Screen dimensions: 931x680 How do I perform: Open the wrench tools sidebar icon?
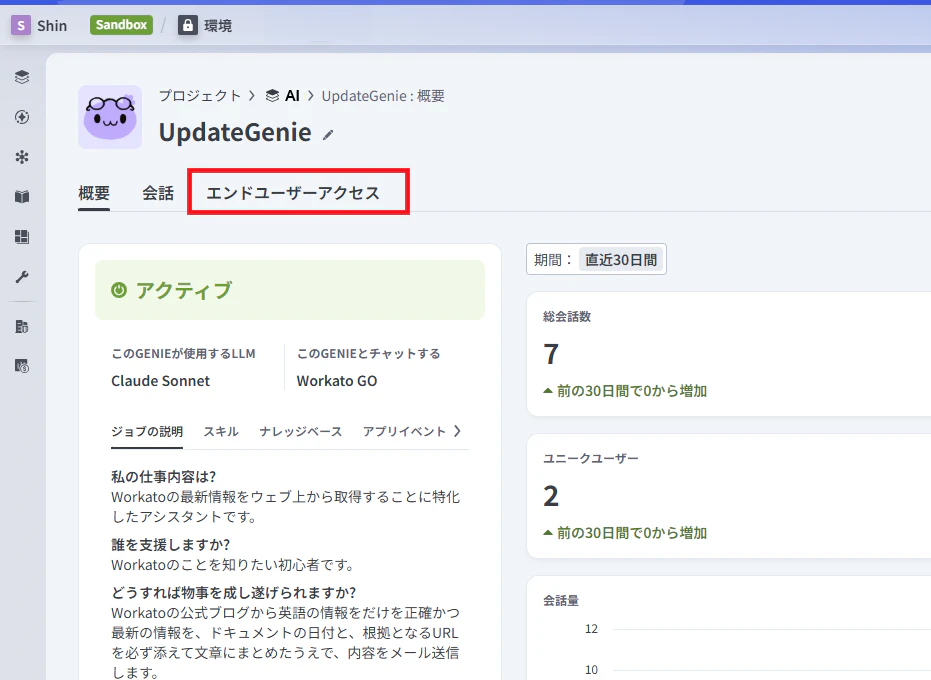coord(22,277)
